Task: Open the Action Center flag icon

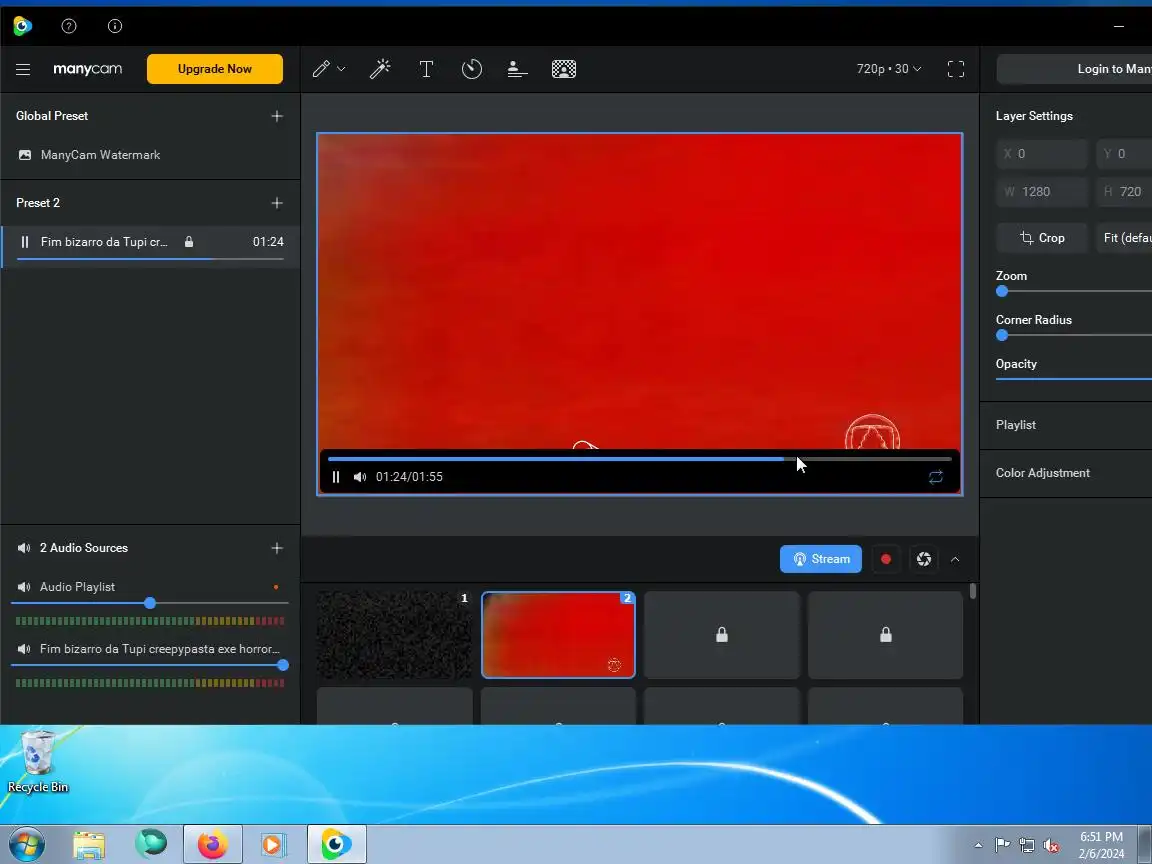Action: (1002, 845)
